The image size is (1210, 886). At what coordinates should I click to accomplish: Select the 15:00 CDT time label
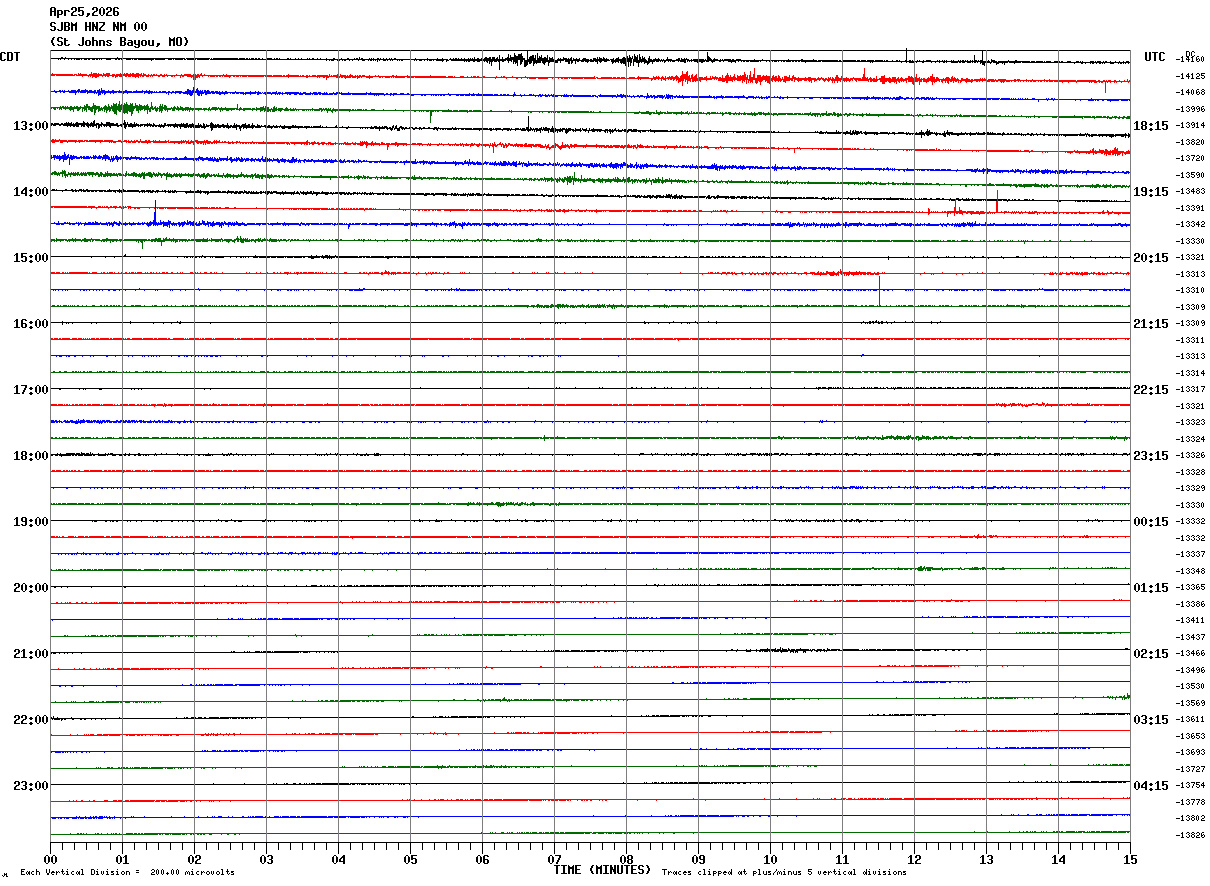[x=30, y=258]
